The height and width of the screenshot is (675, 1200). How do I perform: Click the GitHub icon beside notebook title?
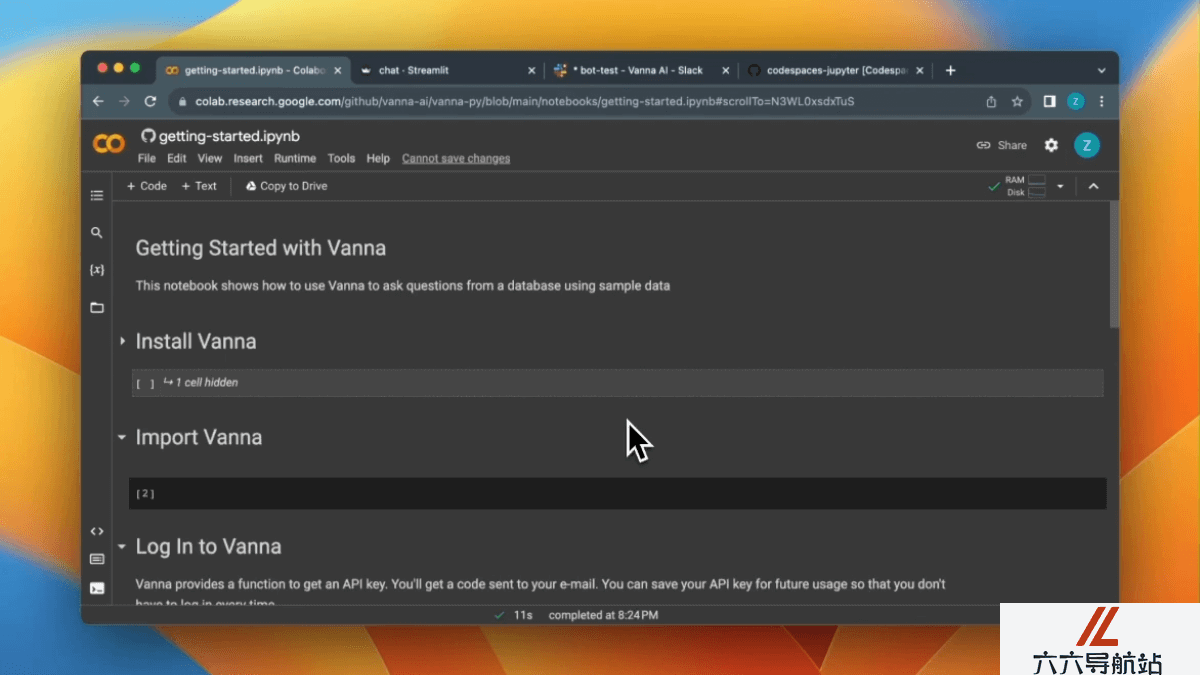(148, 136)
